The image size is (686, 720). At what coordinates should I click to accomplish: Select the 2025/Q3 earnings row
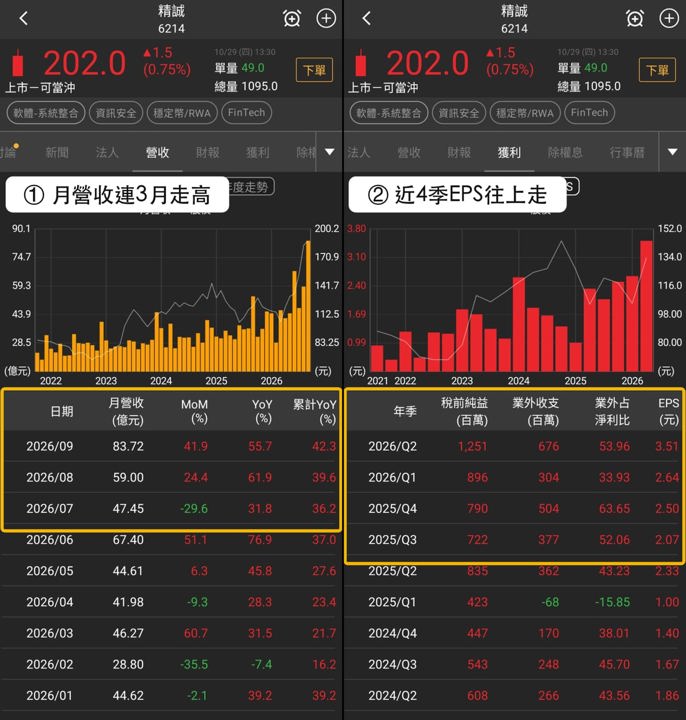point(514,540)
